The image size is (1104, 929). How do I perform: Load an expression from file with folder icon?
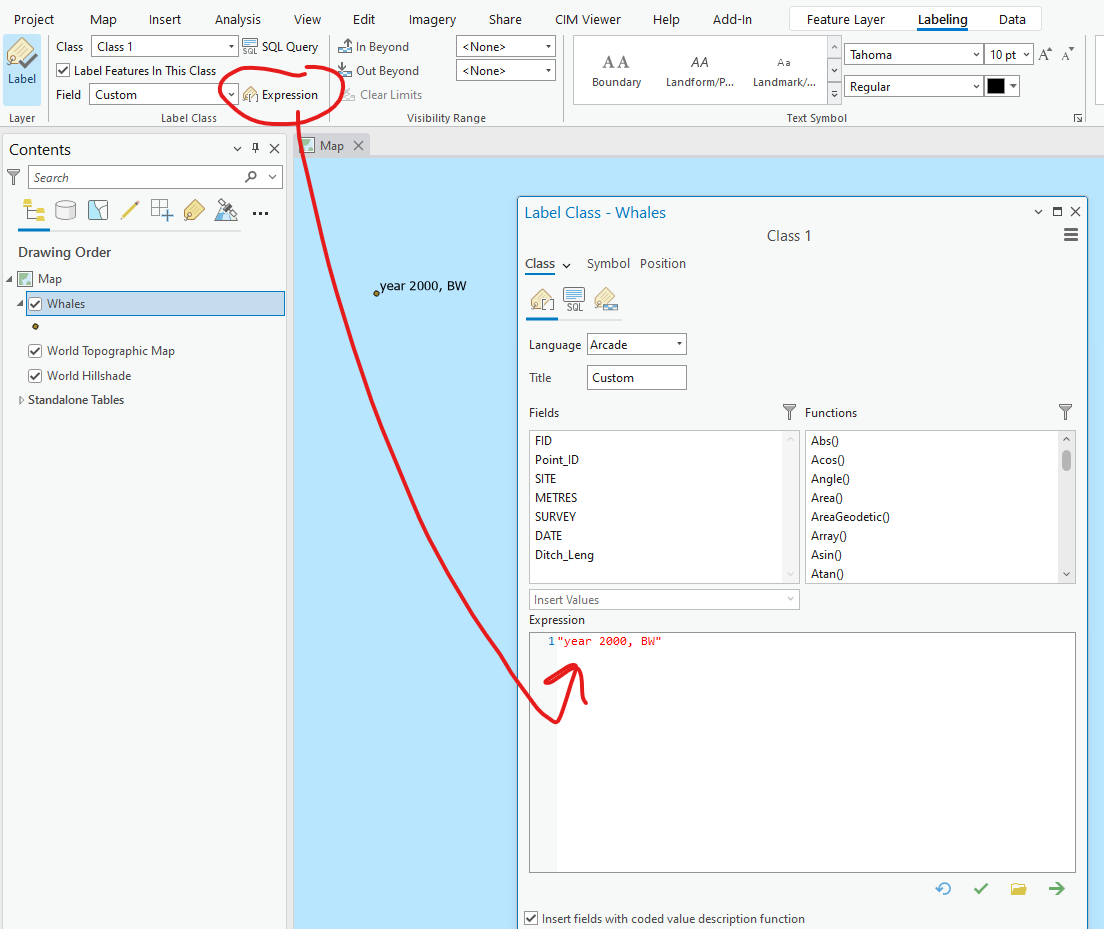coord(1018,888)
